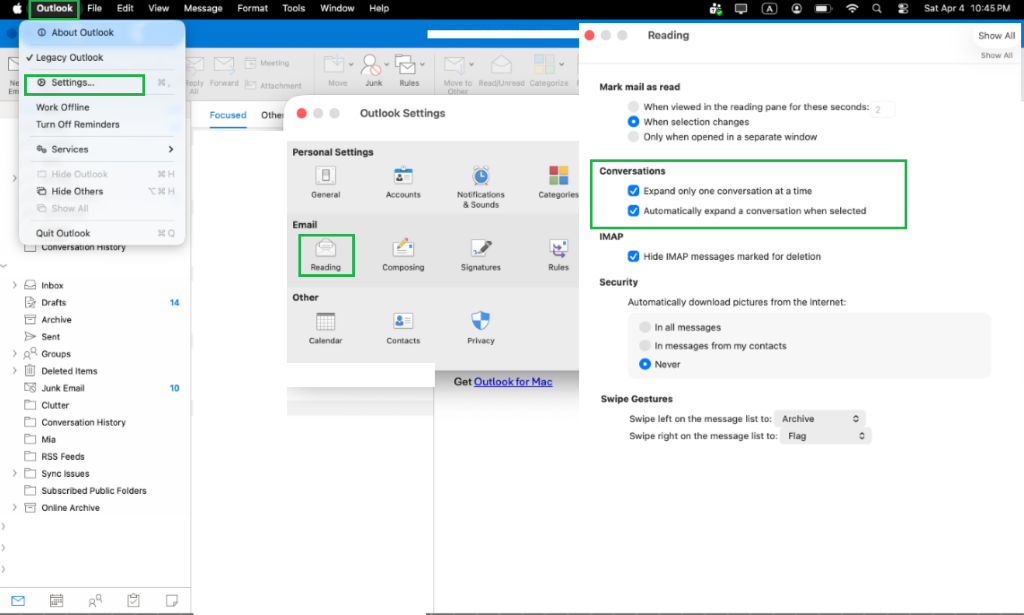The width and height of the screenshot is (1024, 615).
Task: Open Signatures settings icon
Action: tap(481, 248)
